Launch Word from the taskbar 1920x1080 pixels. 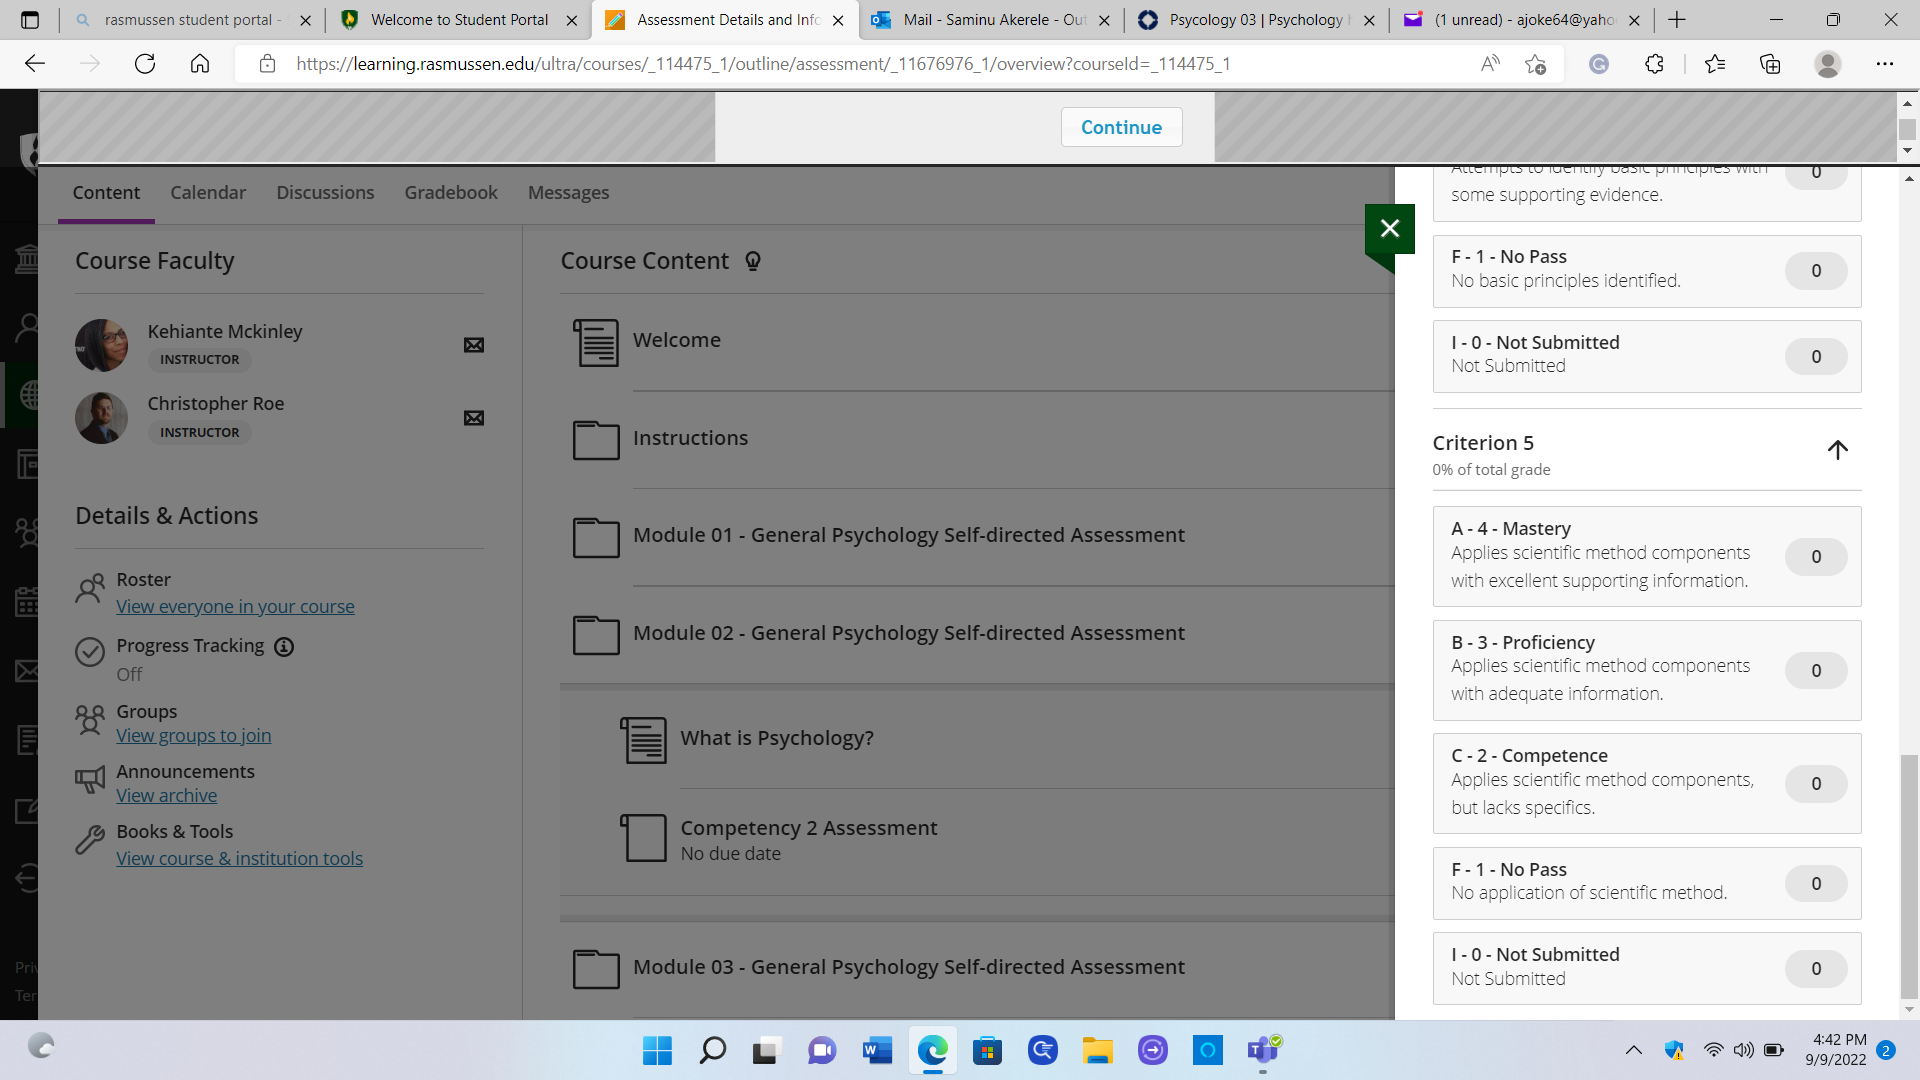(877, 1051)
